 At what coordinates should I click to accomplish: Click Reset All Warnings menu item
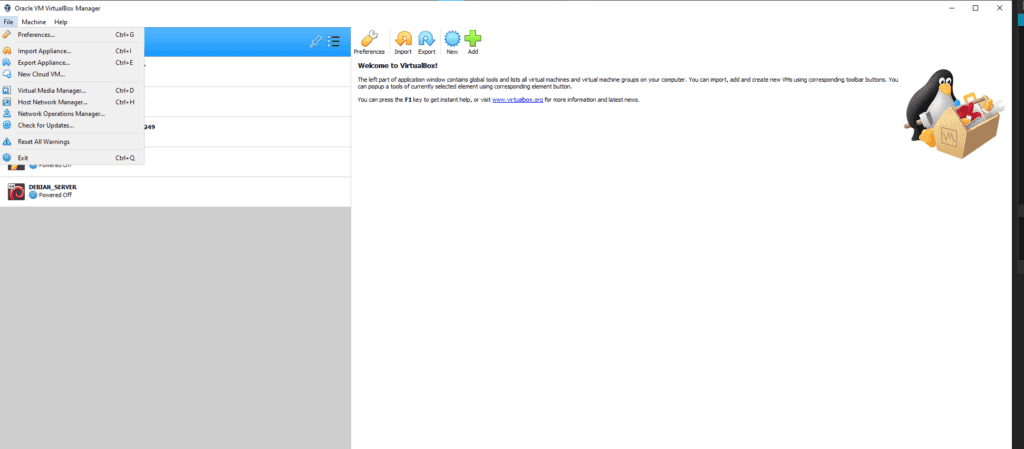click(43, 142)
